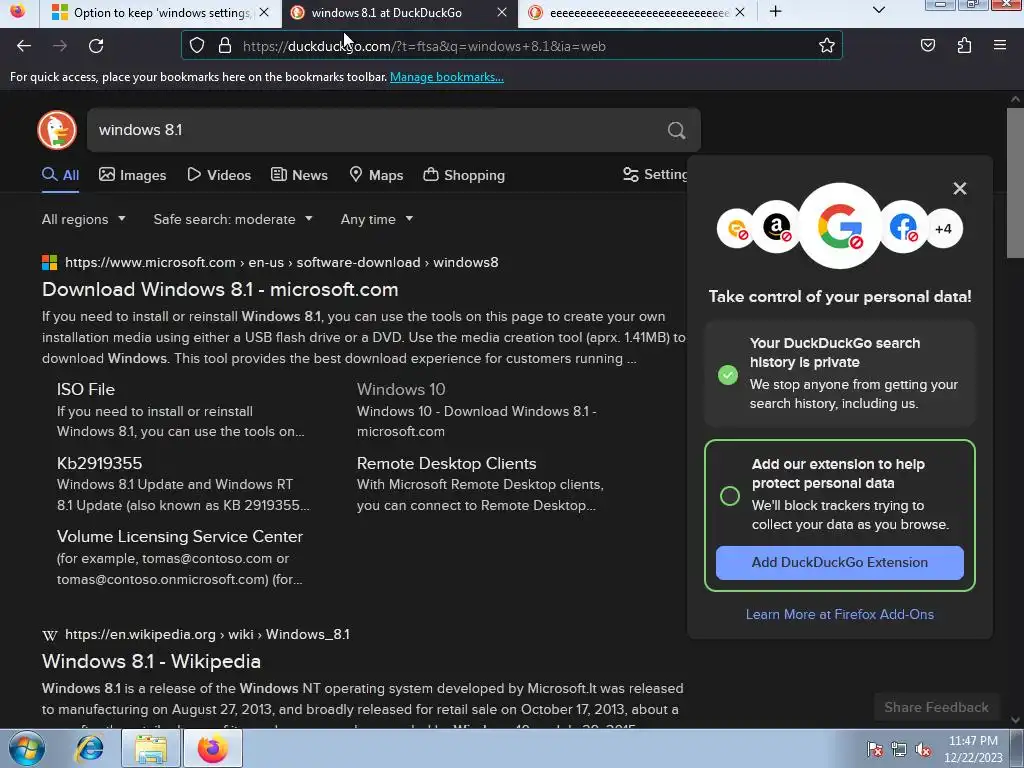This screenshot has height=768, width=1024.
Task: Launch Internet Explorer from the taskbar
Action: pos(89,748)
